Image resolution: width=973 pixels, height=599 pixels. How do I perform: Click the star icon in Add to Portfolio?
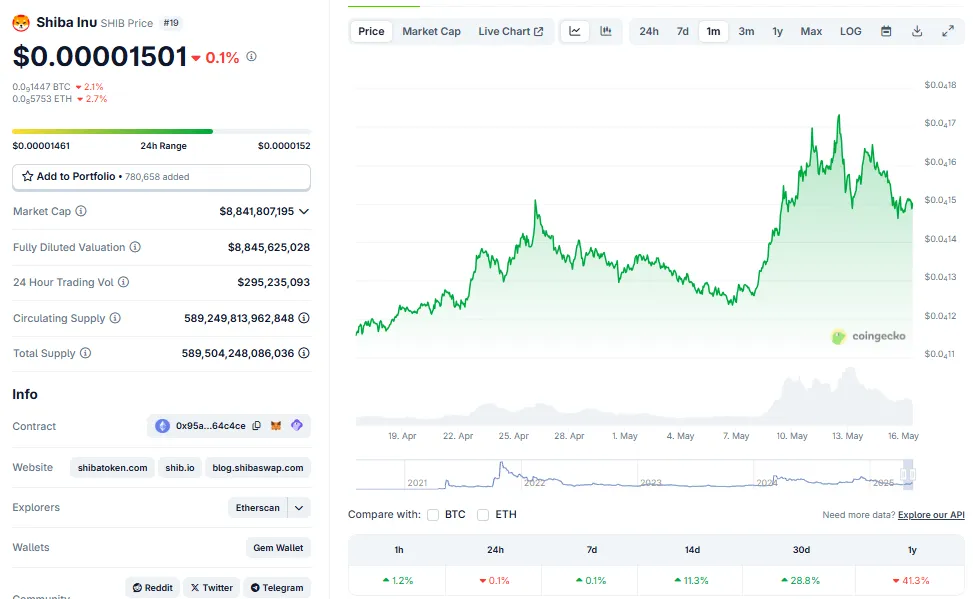tap(27, 176)
